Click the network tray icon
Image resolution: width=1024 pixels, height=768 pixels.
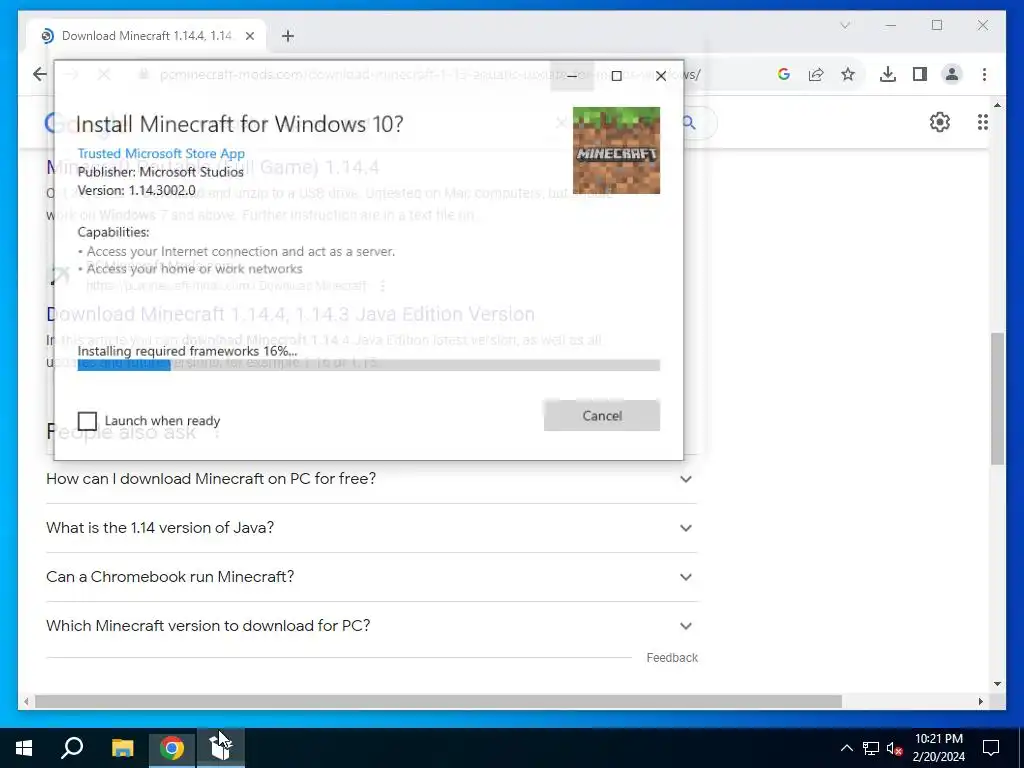click(x=871, y=748)
